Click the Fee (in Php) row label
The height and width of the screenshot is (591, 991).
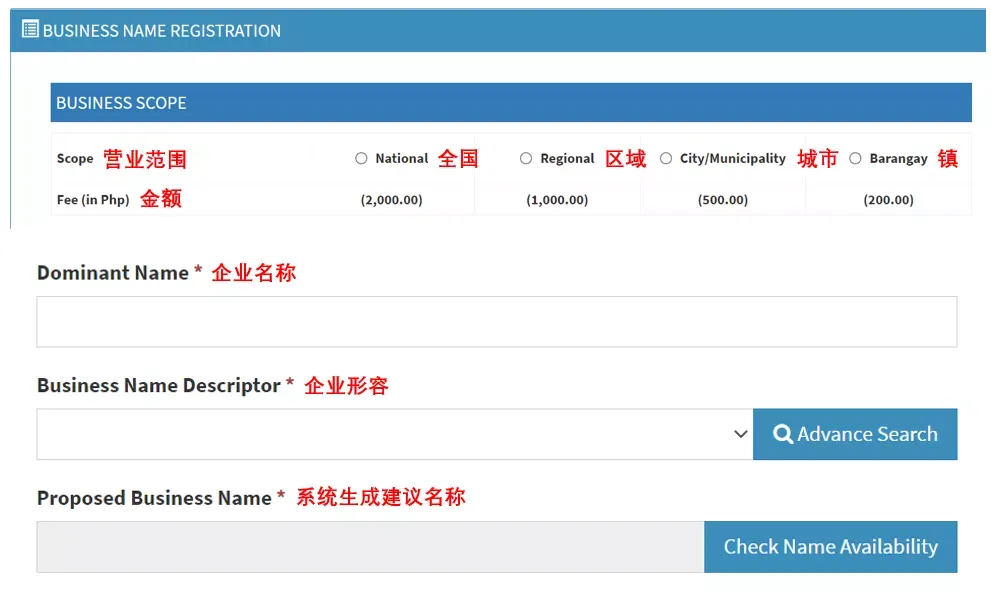[x=93, y=200]
